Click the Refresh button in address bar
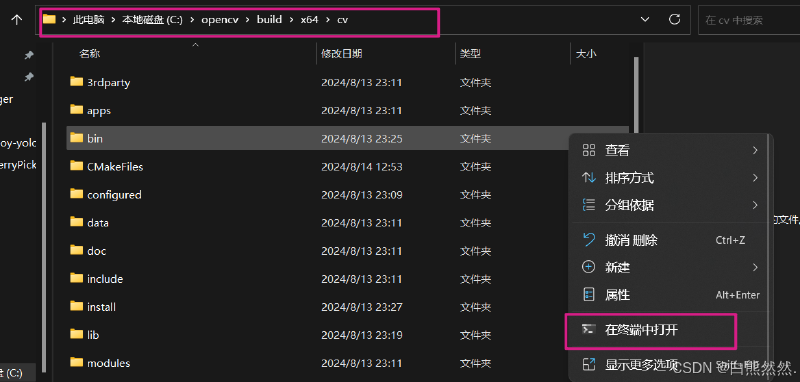This screenshot has height=382, width=800. tap(674, 20)
